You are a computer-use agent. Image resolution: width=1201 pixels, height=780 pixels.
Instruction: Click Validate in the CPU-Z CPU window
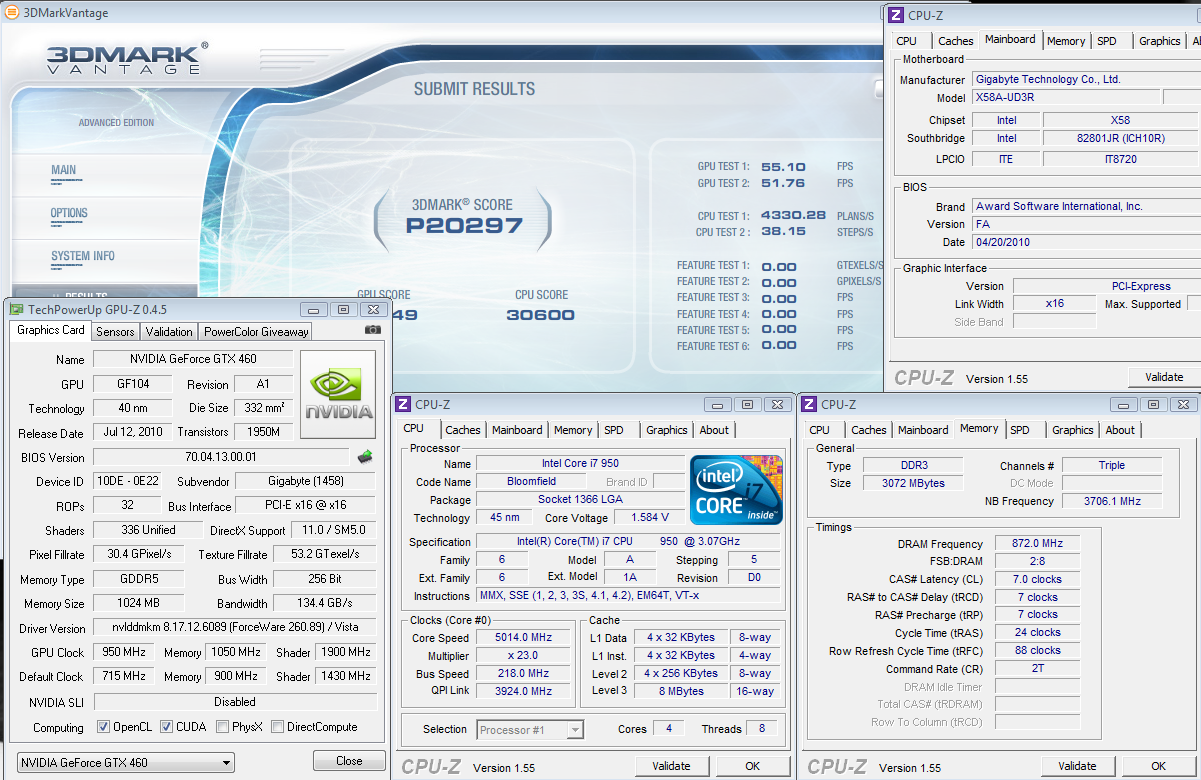tap(671, 766)
